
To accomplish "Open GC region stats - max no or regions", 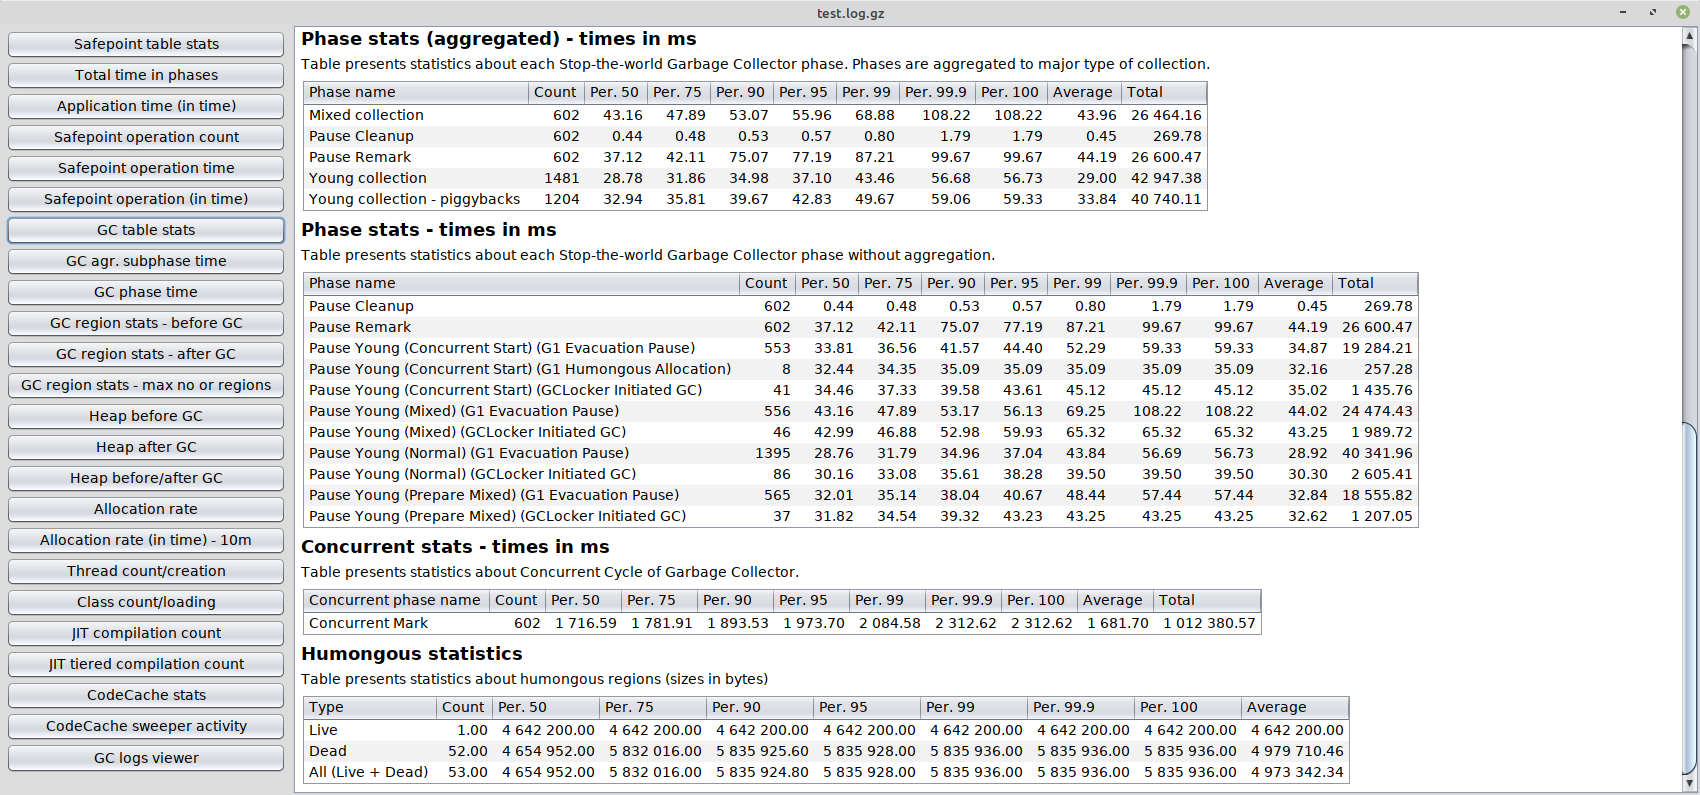I will (146, 385).
